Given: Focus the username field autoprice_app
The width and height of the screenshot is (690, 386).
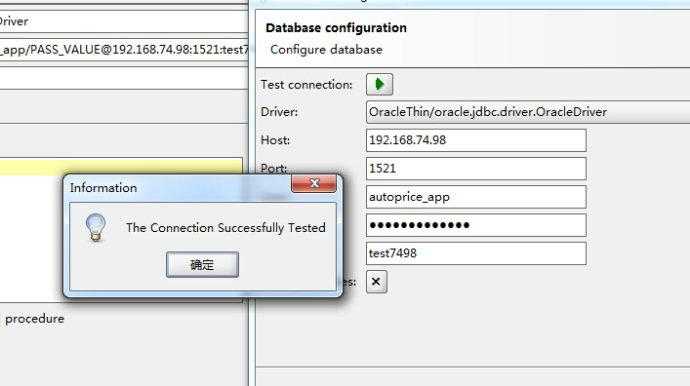Looking at the screenshot, I should [x=476, y=197].
